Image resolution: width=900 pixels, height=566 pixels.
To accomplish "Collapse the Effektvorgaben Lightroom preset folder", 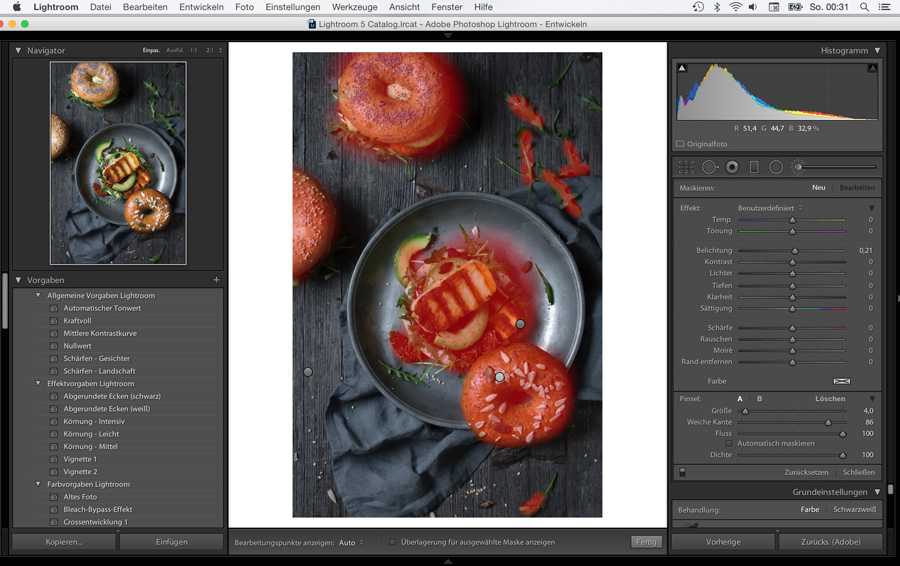I will coord(38,384).
